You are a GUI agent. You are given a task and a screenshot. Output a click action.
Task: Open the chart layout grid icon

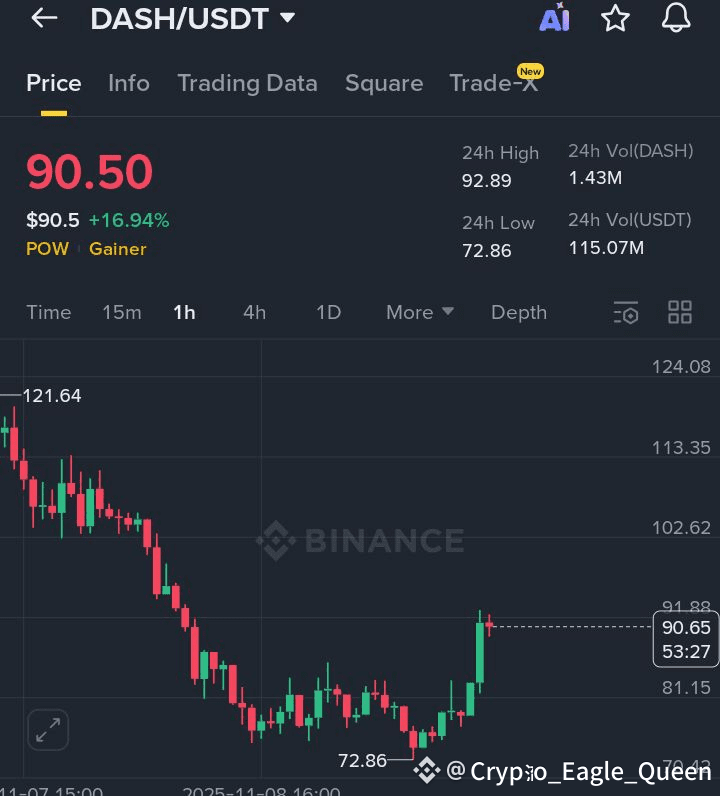click(x=680, y=312)
